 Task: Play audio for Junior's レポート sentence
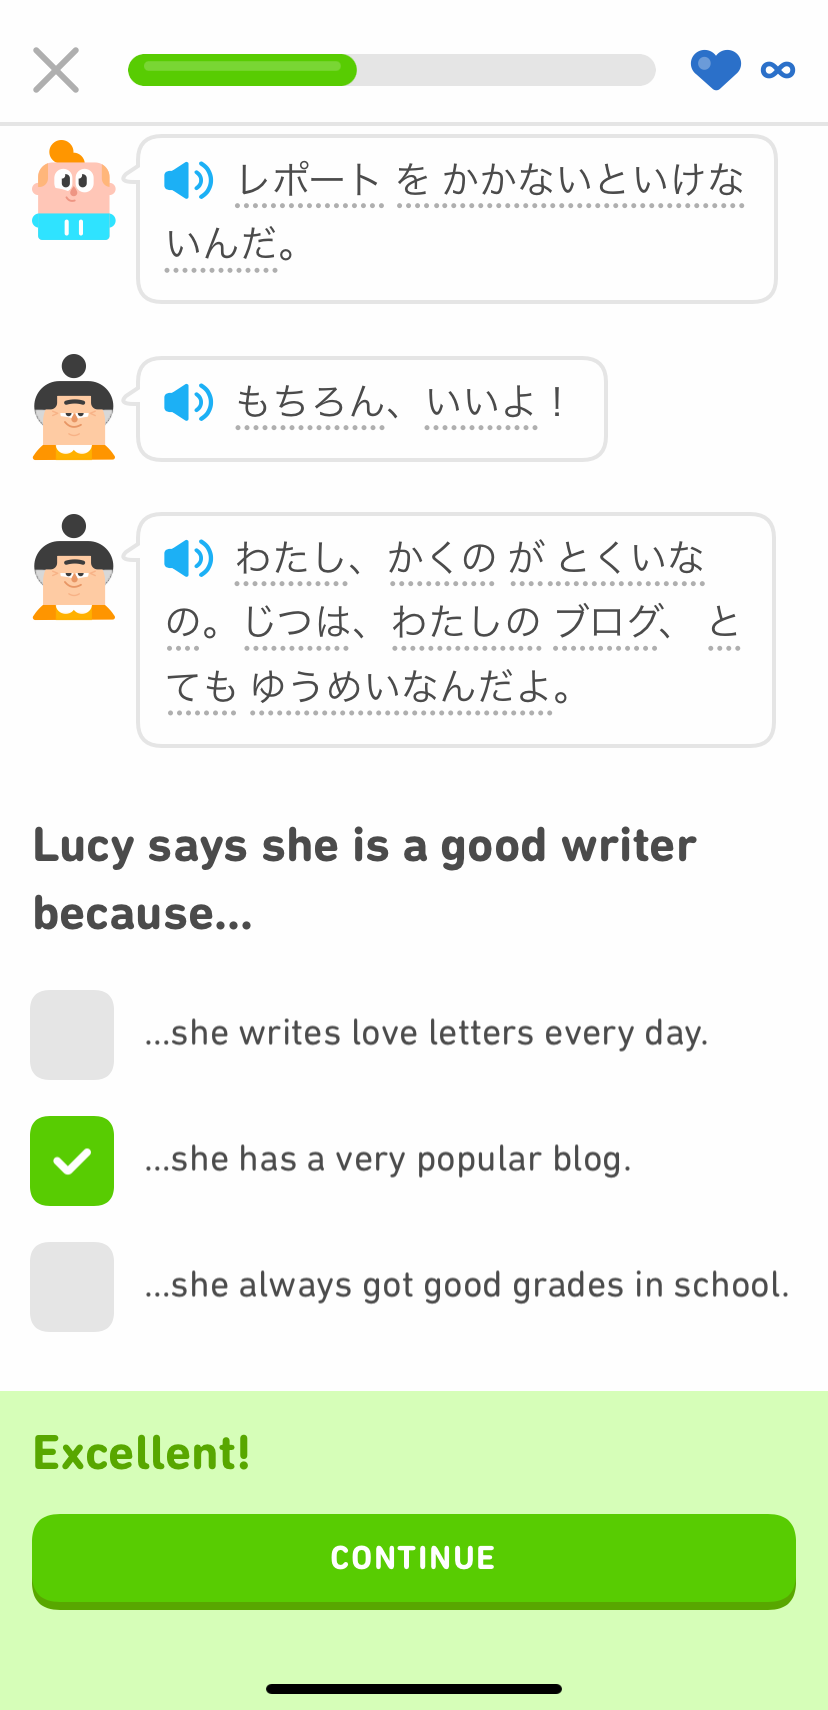[x=189, y=181]
